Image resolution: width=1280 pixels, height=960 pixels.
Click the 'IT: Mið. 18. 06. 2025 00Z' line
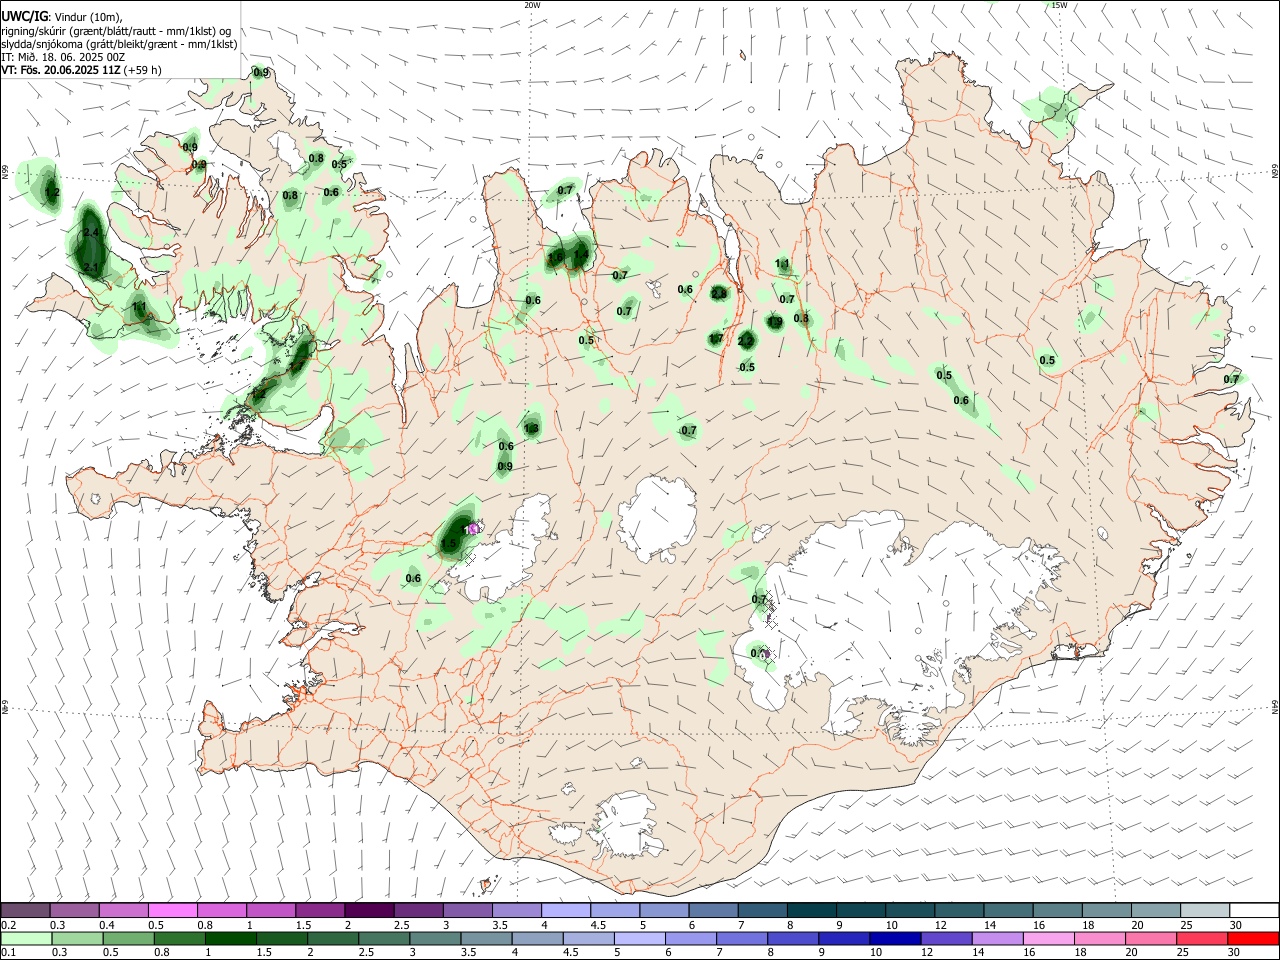(63, 56)
